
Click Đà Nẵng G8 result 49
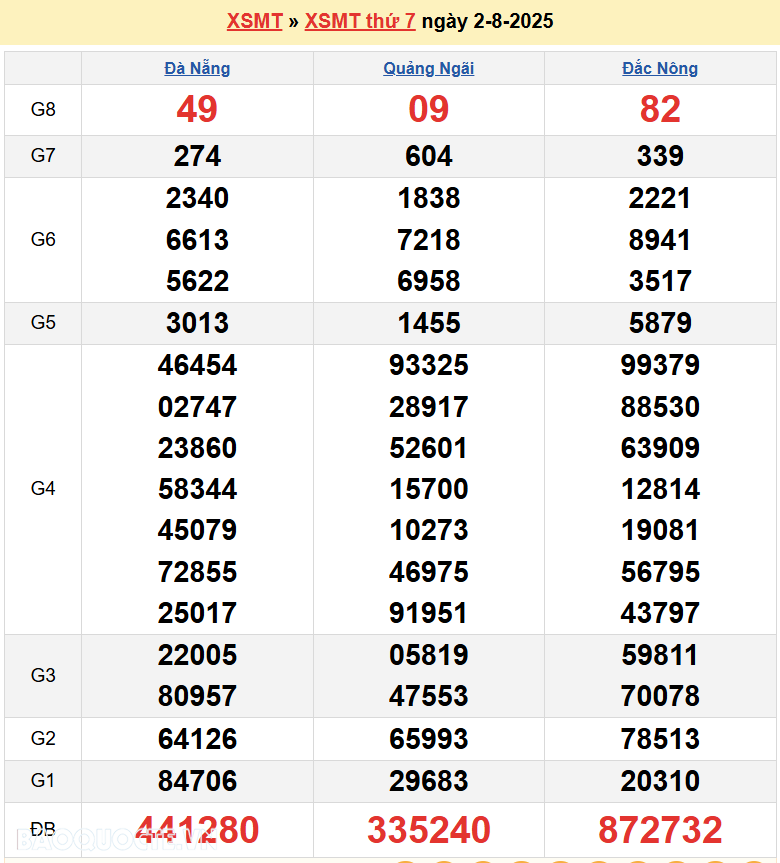coord(197,109)
